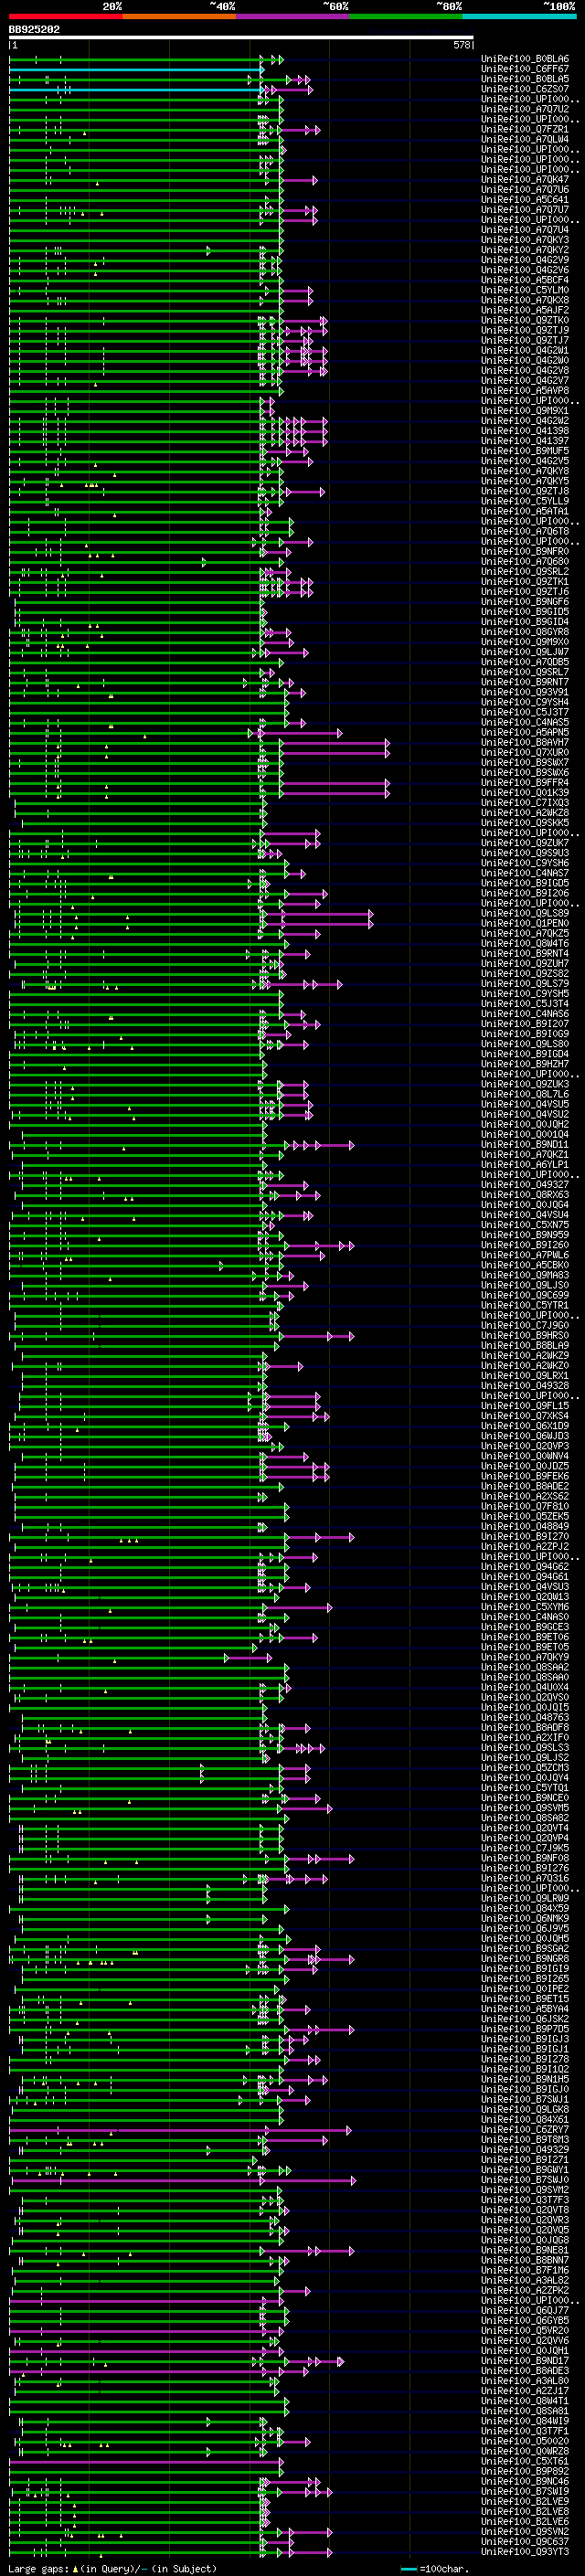Select hit label UniRef100_Q9SVM5

tap(525, 1807)
